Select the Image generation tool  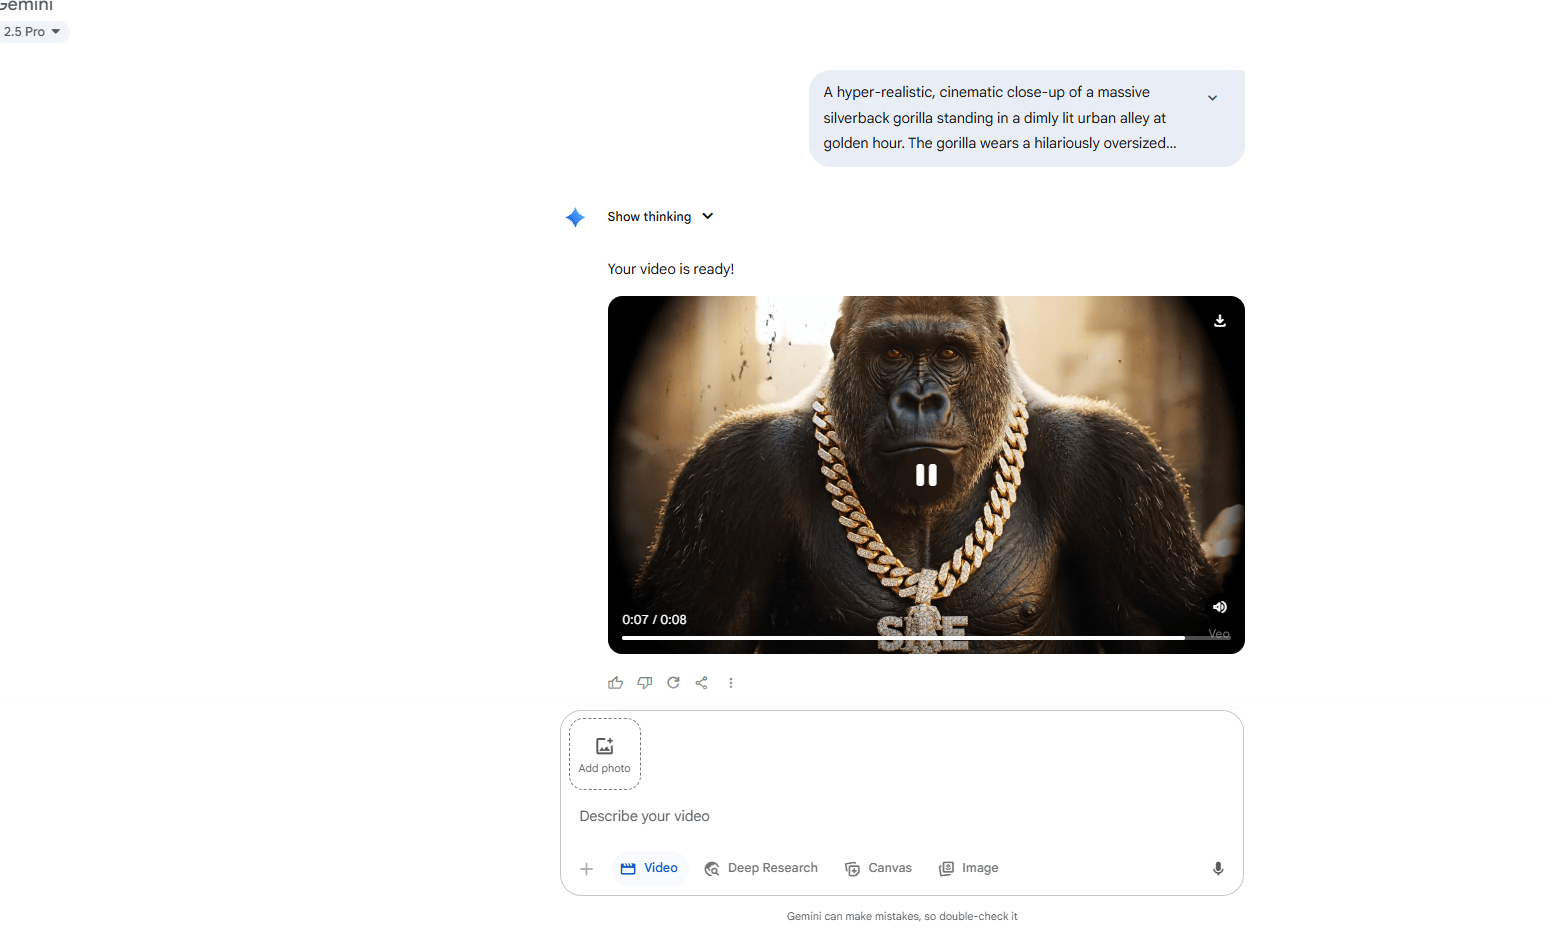click(x=969, y=868)
